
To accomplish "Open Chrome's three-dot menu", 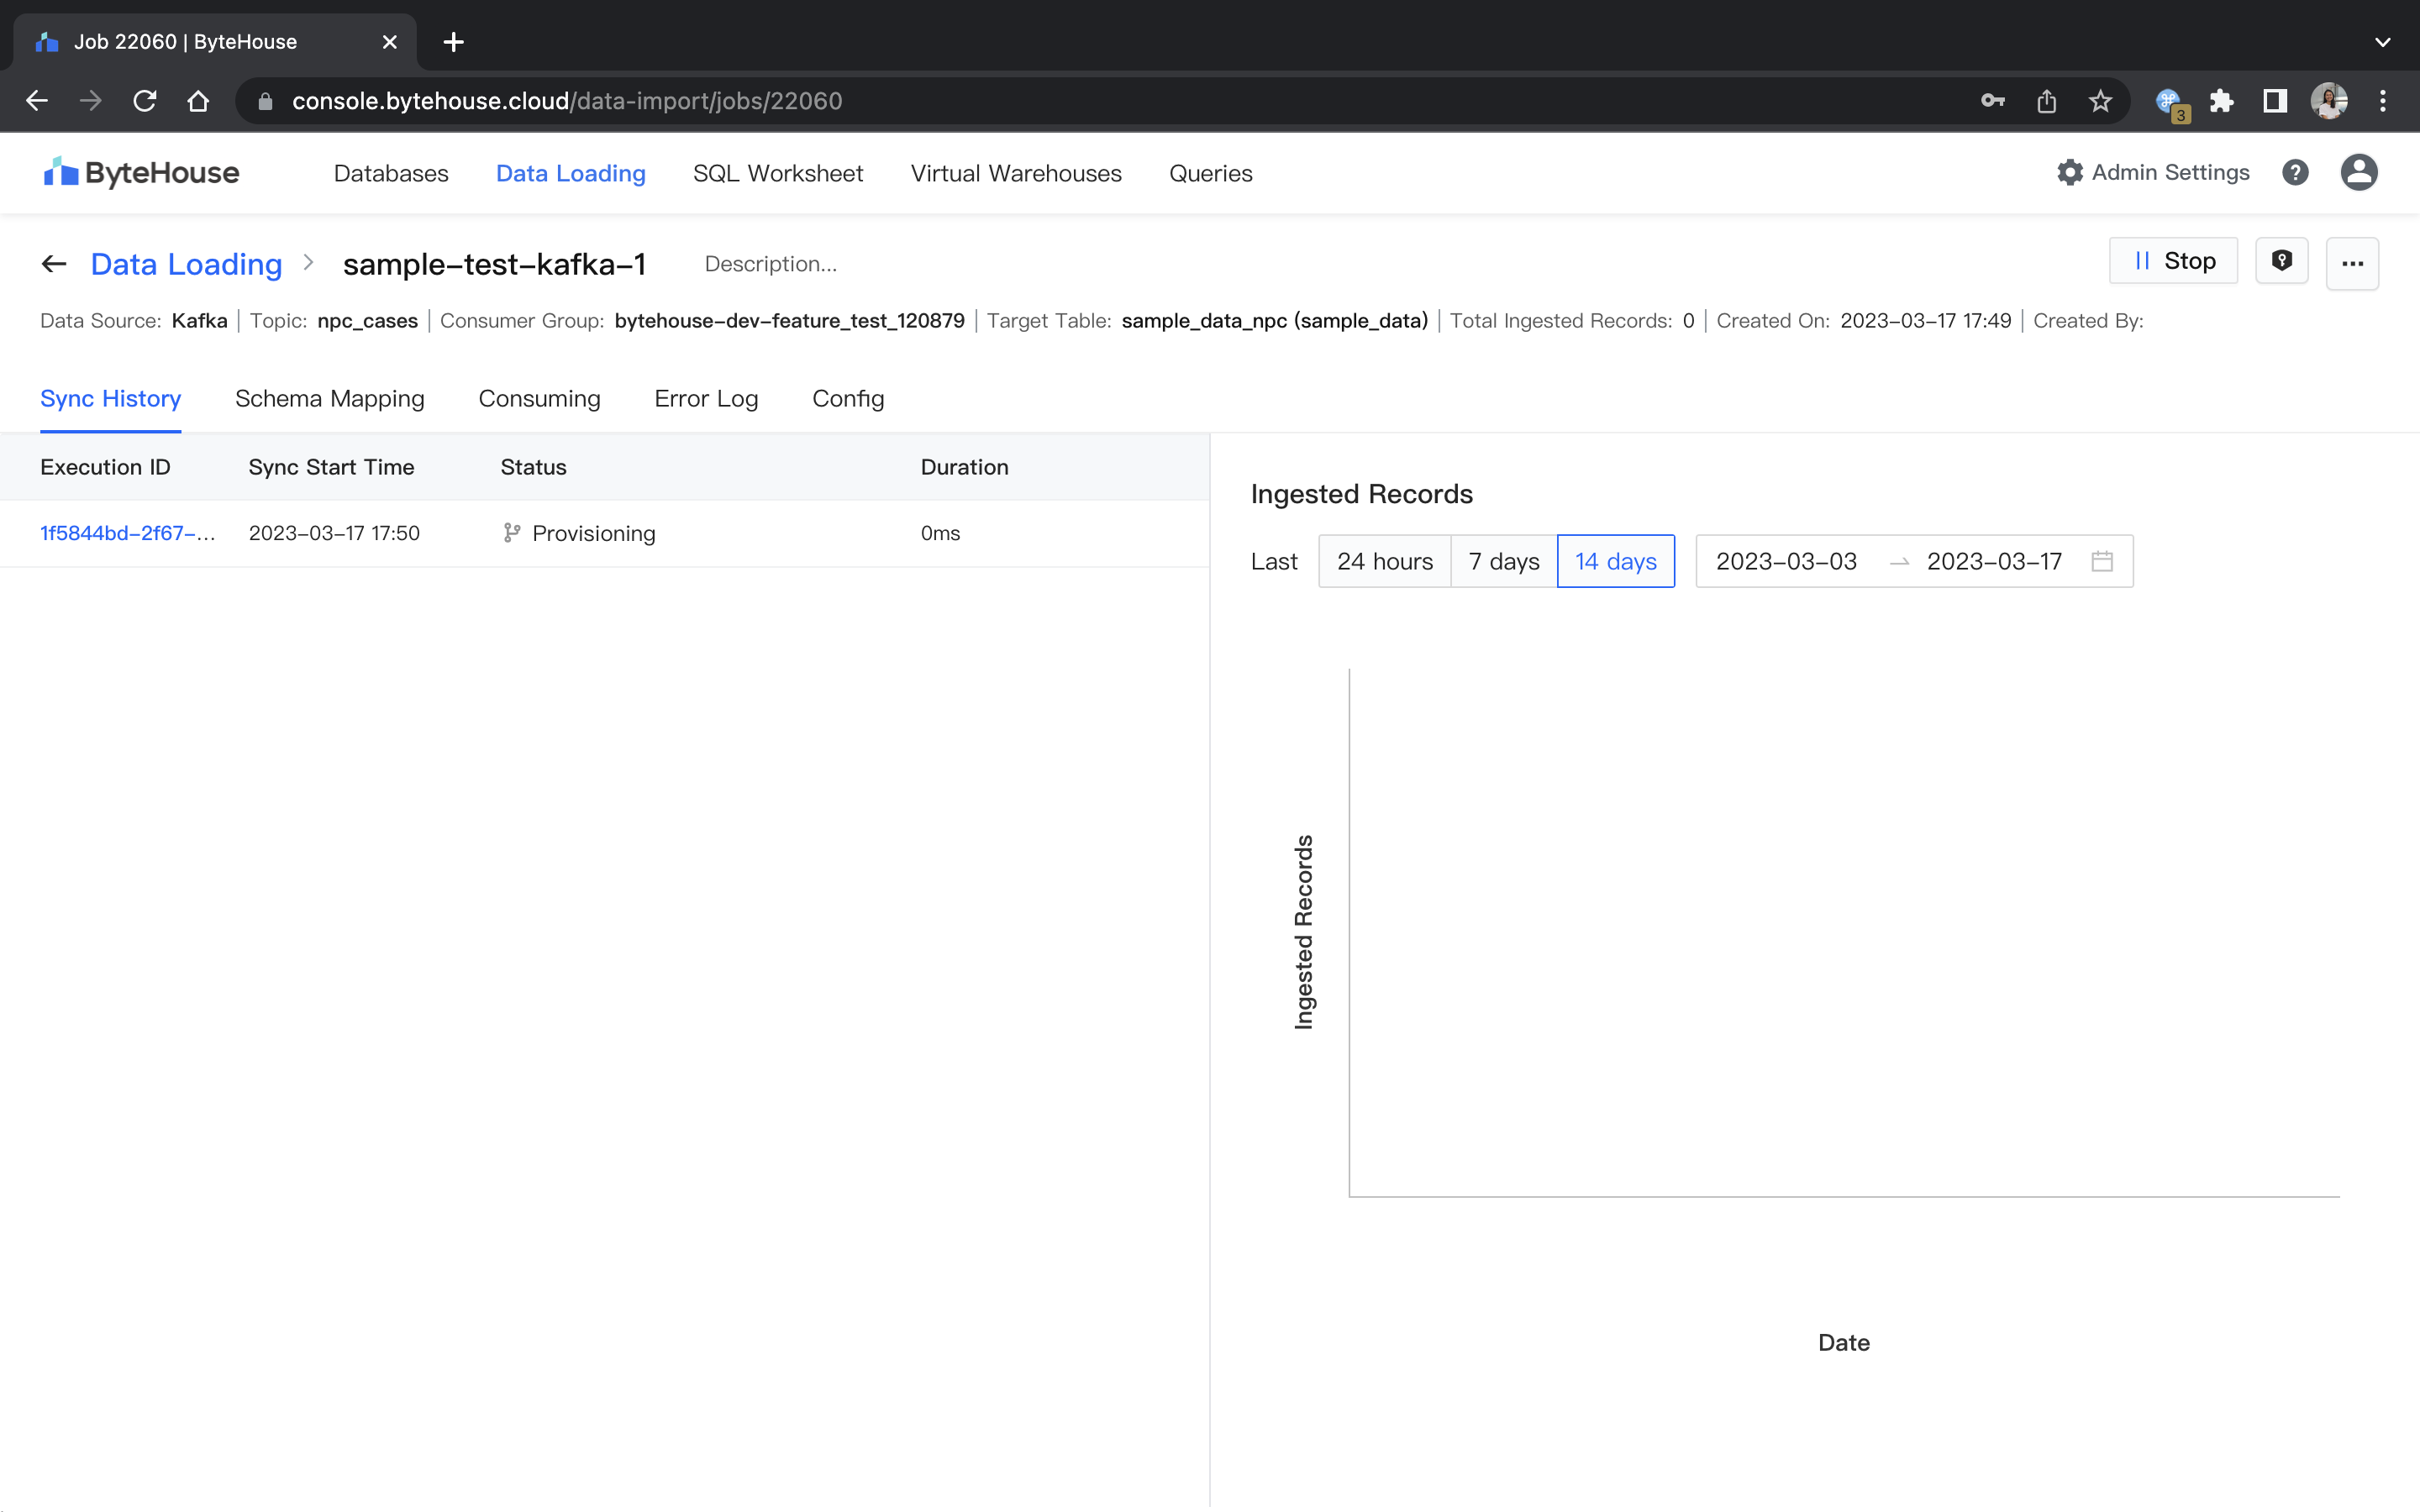I will pyautogui.click(x=2383, y=101).
